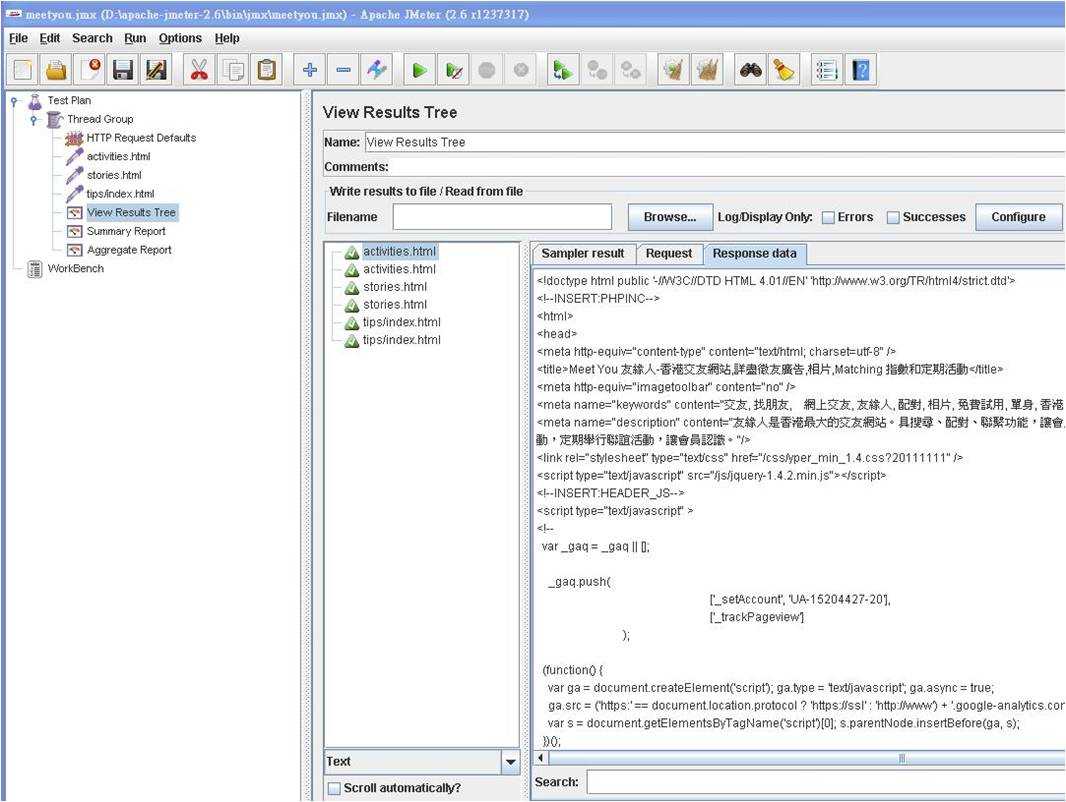Save the test plan with the floppy icon

(123, 70)
